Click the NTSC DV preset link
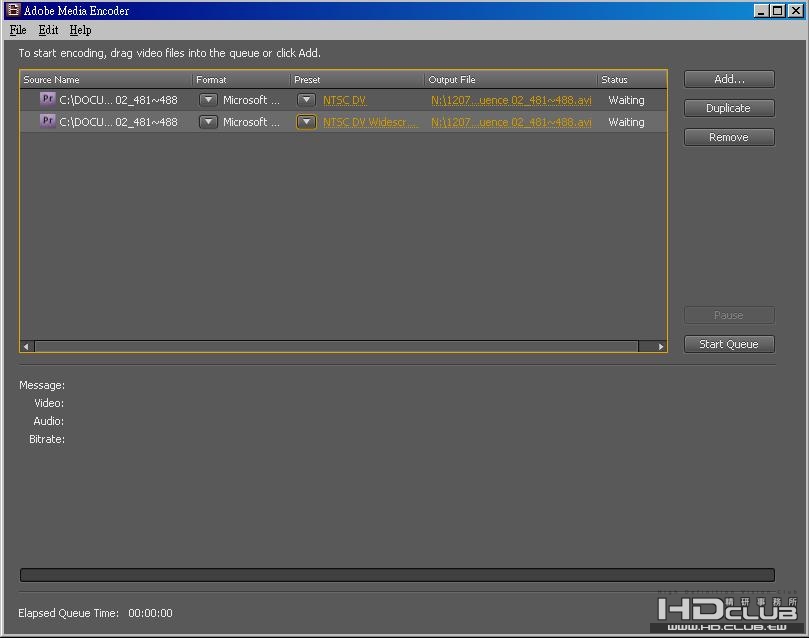Image resolution: width=809 pixels, height=638 pixels. 345,100
